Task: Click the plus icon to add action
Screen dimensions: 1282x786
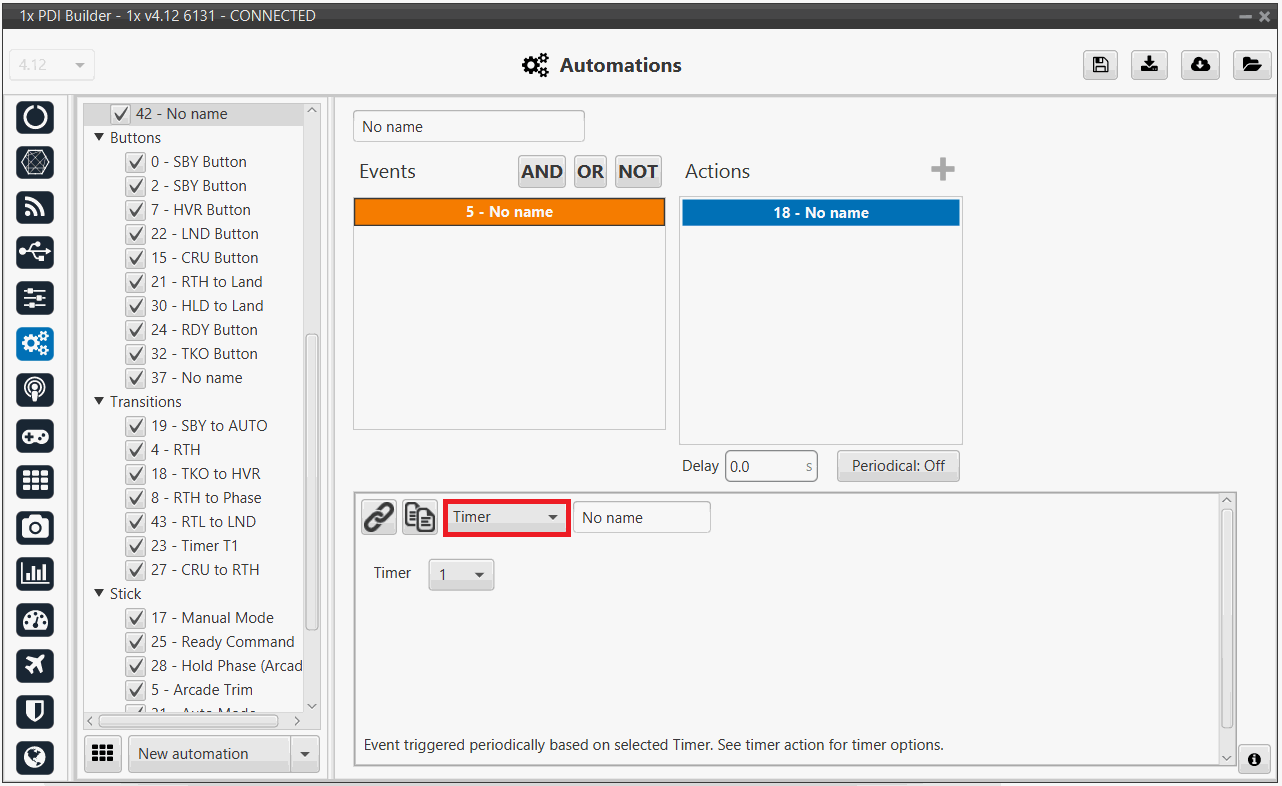Action: tap(942, 170)
